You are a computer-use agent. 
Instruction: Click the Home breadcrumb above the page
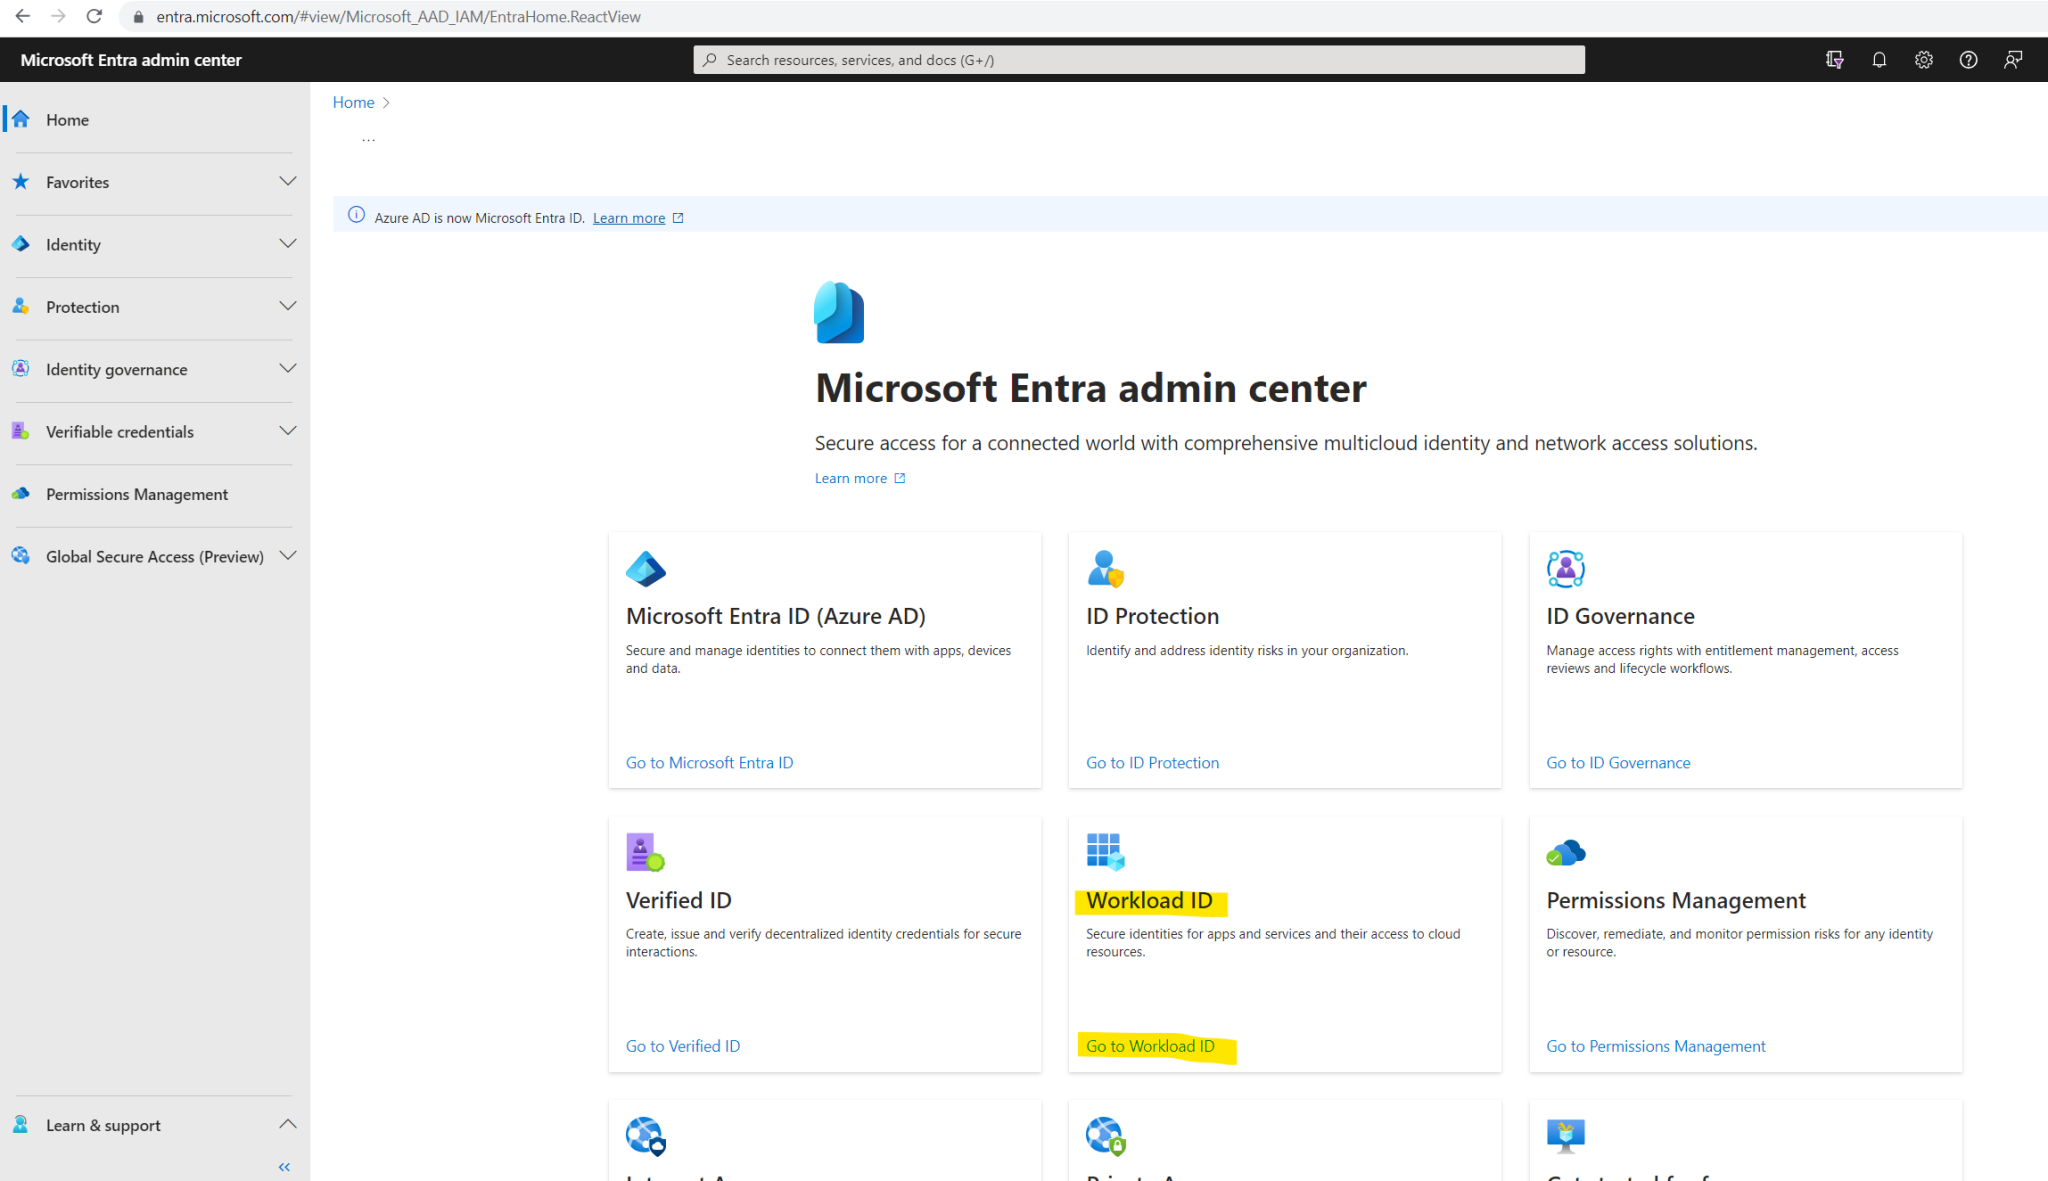353,101
